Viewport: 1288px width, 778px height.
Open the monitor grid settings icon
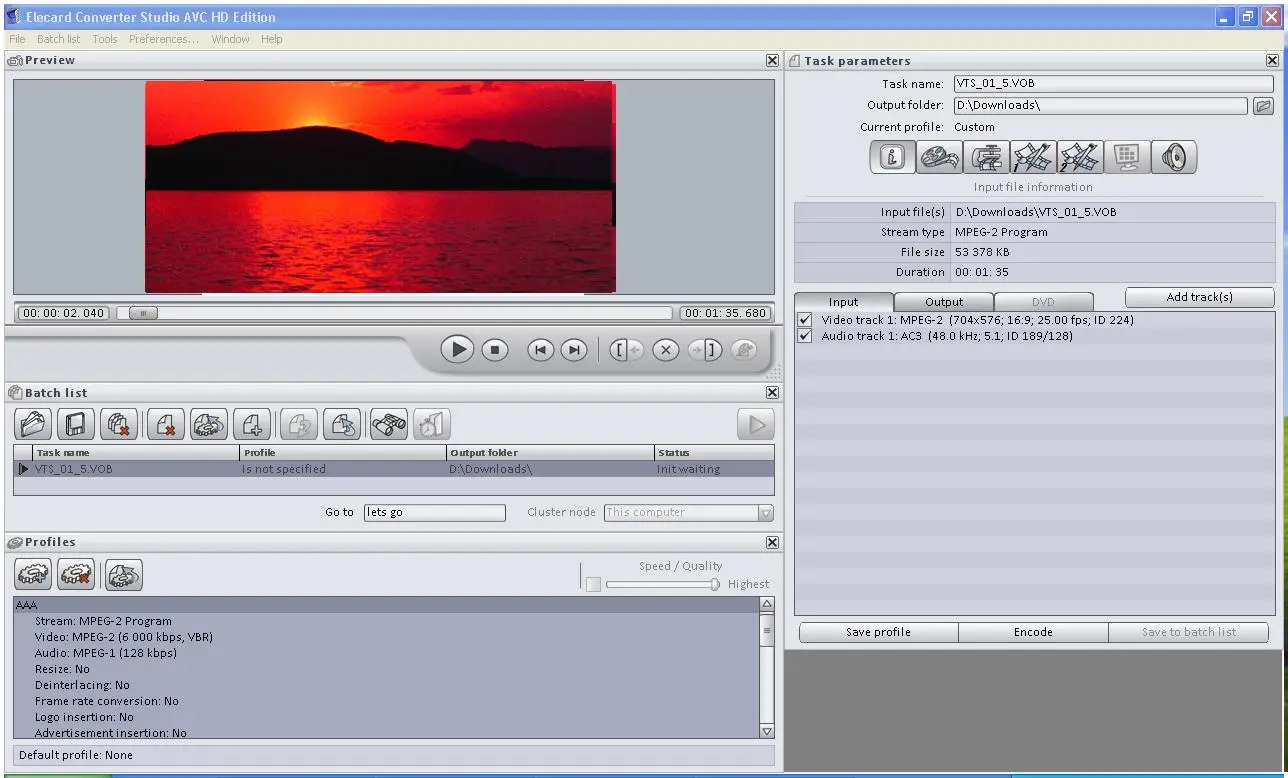pos(1127,157)
